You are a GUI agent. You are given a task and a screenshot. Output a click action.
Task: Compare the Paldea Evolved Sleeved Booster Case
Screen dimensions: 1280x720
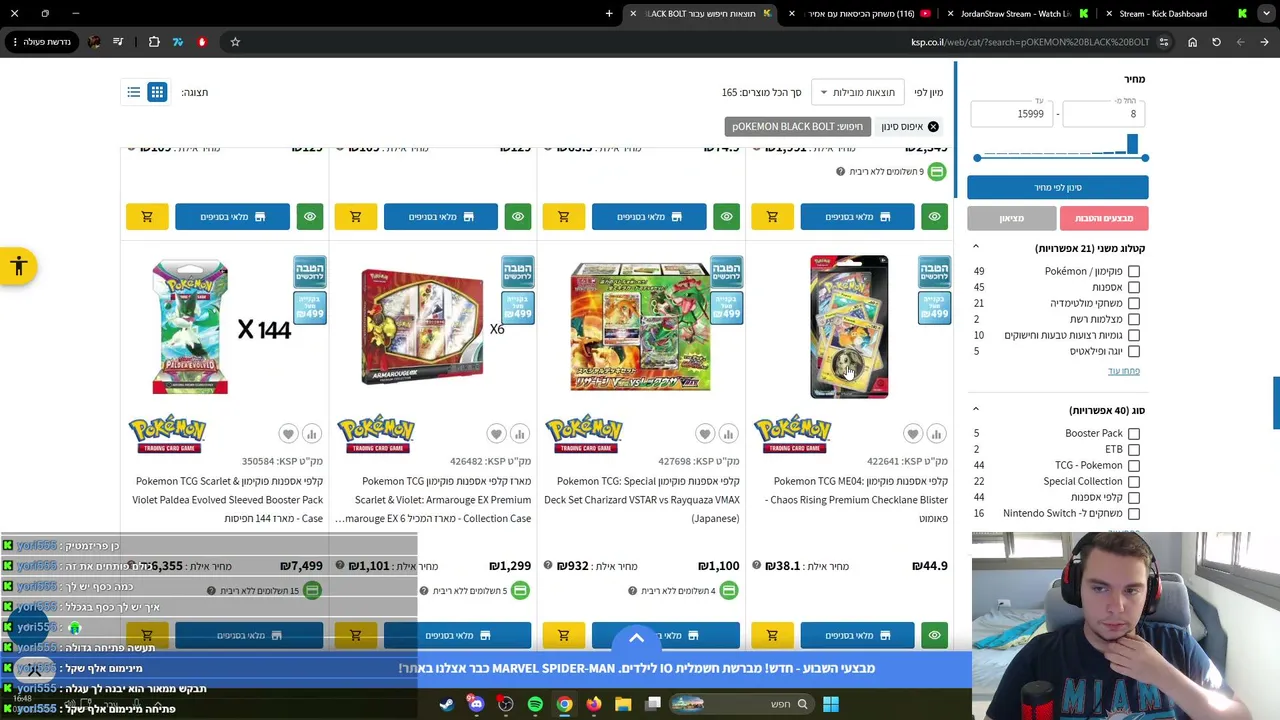click(x=311, y=434)
